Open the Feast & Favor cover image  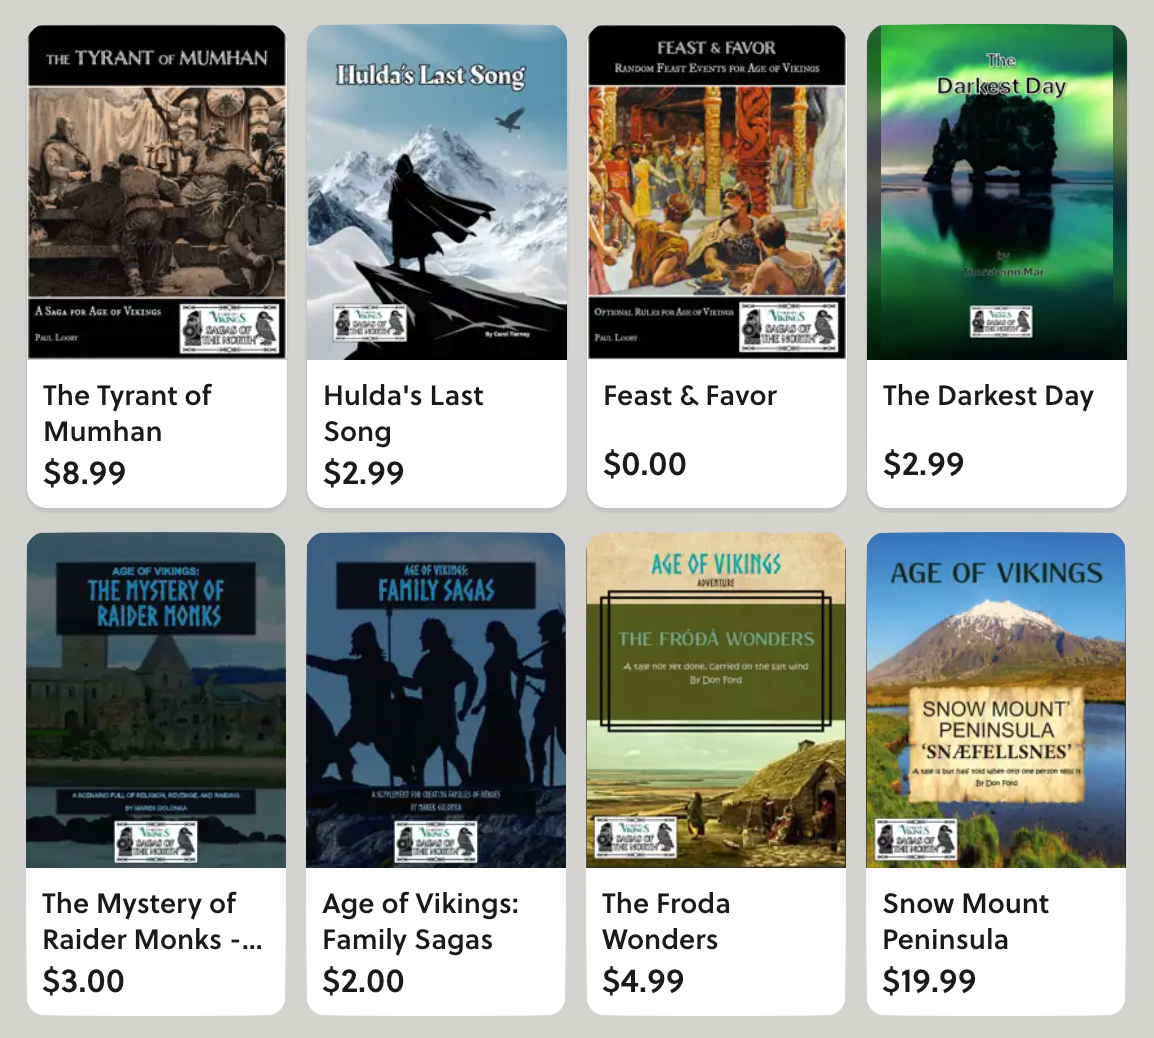(717, 192)
